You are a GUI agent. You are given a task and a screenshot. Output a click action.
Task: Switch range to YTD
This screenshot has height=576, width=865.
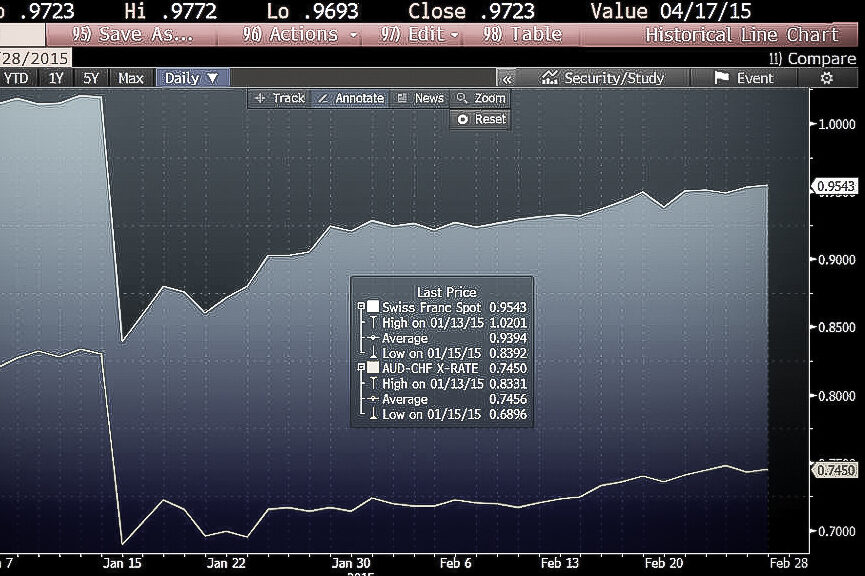click(17, 78)
